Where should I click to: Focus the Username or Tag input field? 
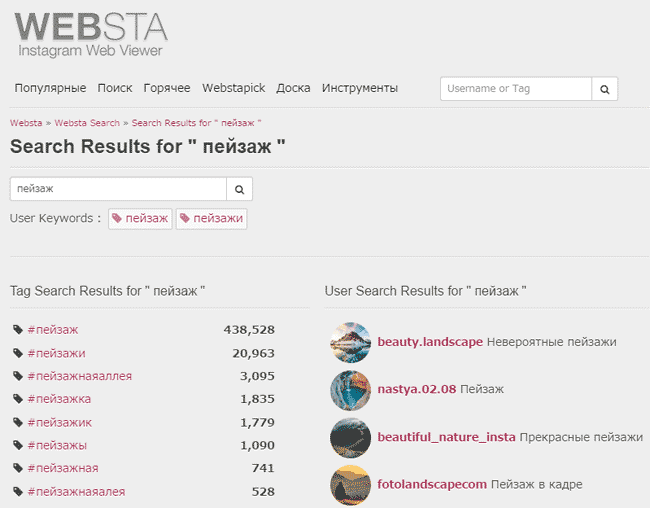point(516,89)
